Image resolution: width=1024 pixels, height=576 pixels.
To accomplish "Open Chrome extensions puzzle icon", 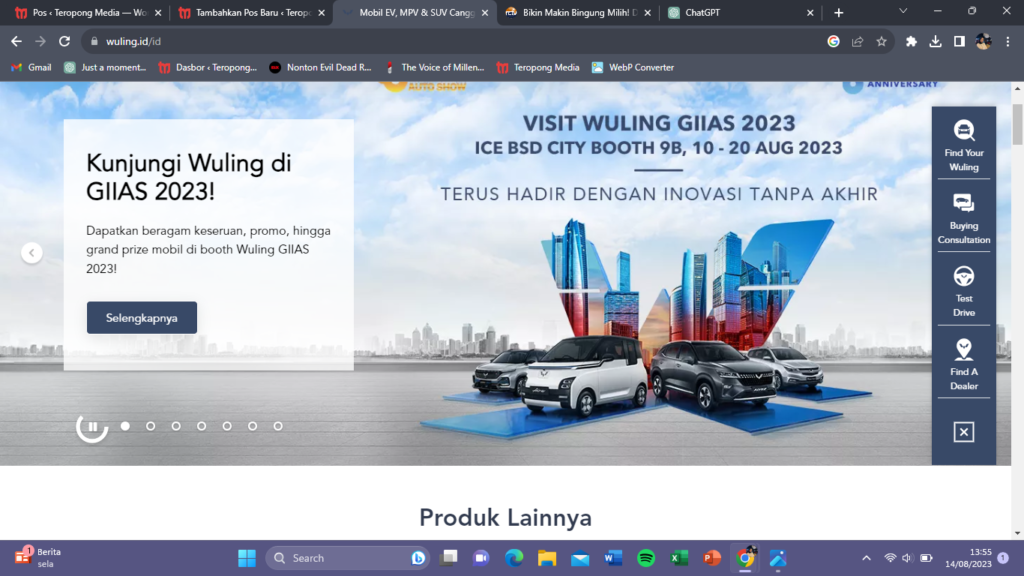I will tap(911, 41).
